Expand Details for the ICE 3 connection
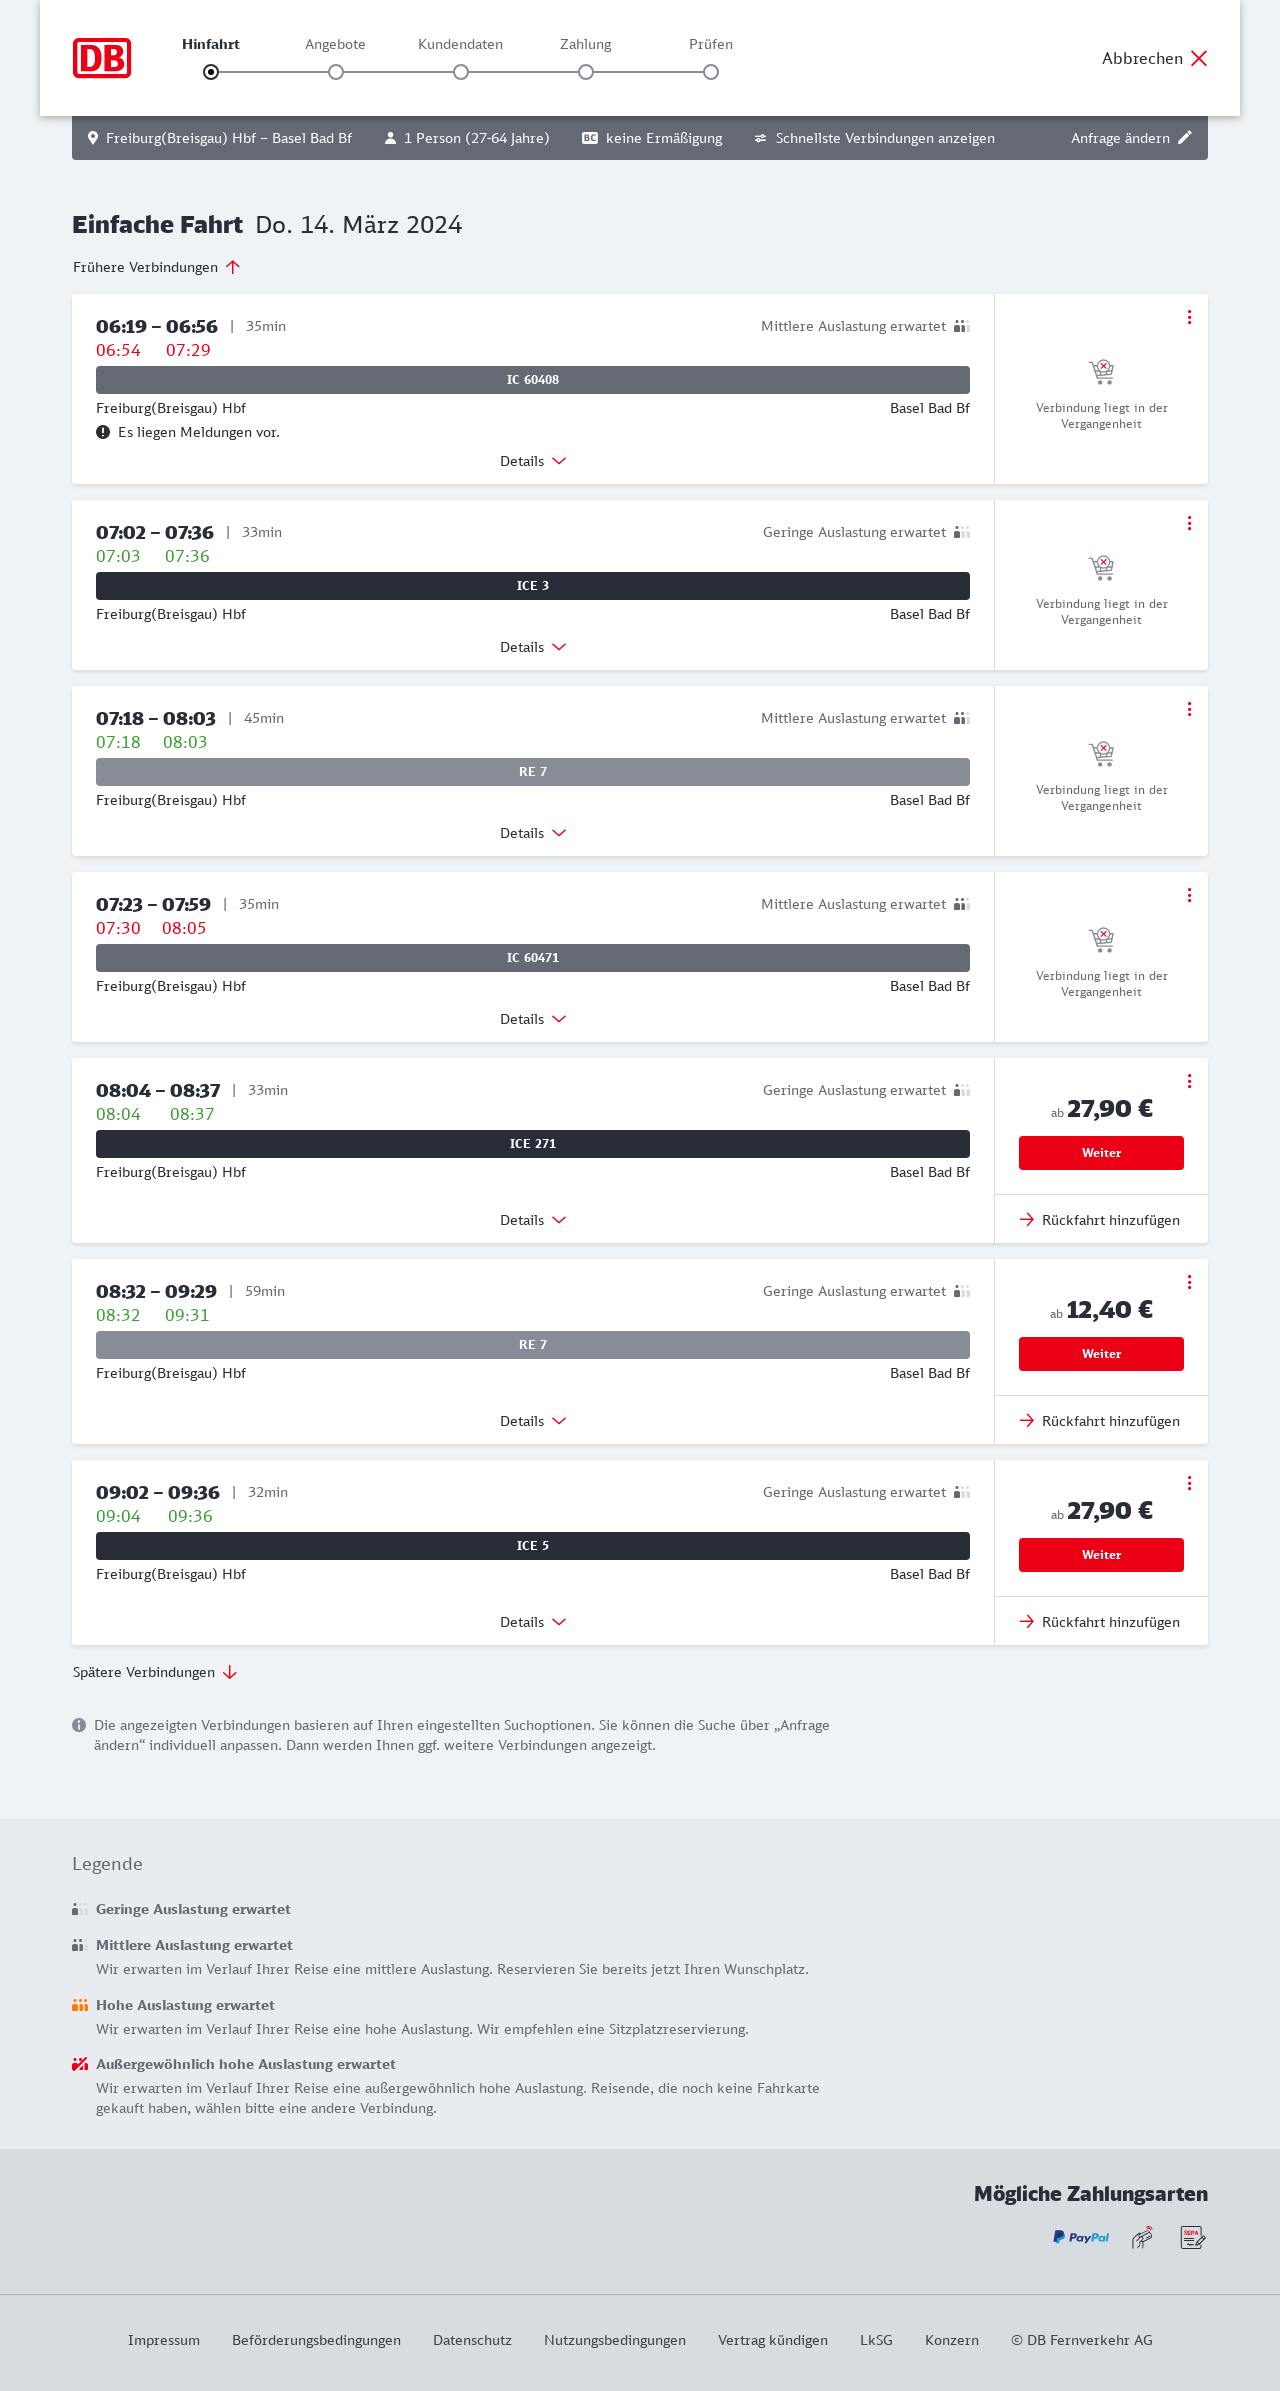1280x2391 pixels. pyautogui.click(x=533, y=647)
